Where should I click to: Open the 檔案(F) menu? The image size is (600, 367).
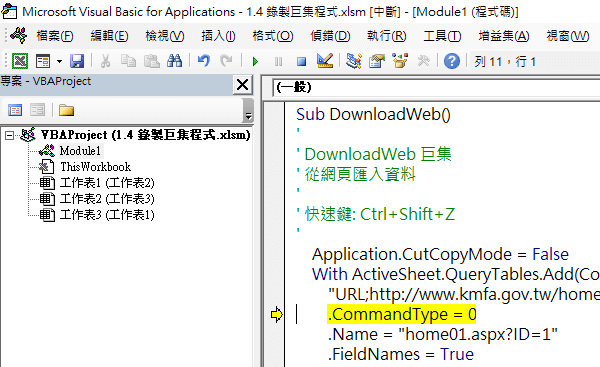coord(55,36)
